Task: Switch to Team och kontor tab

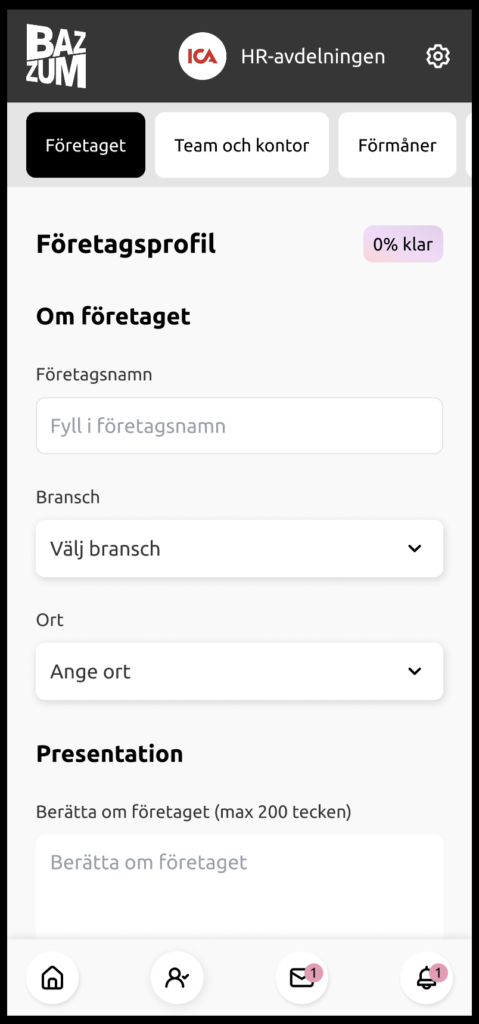Action: (x=242, y=145)
